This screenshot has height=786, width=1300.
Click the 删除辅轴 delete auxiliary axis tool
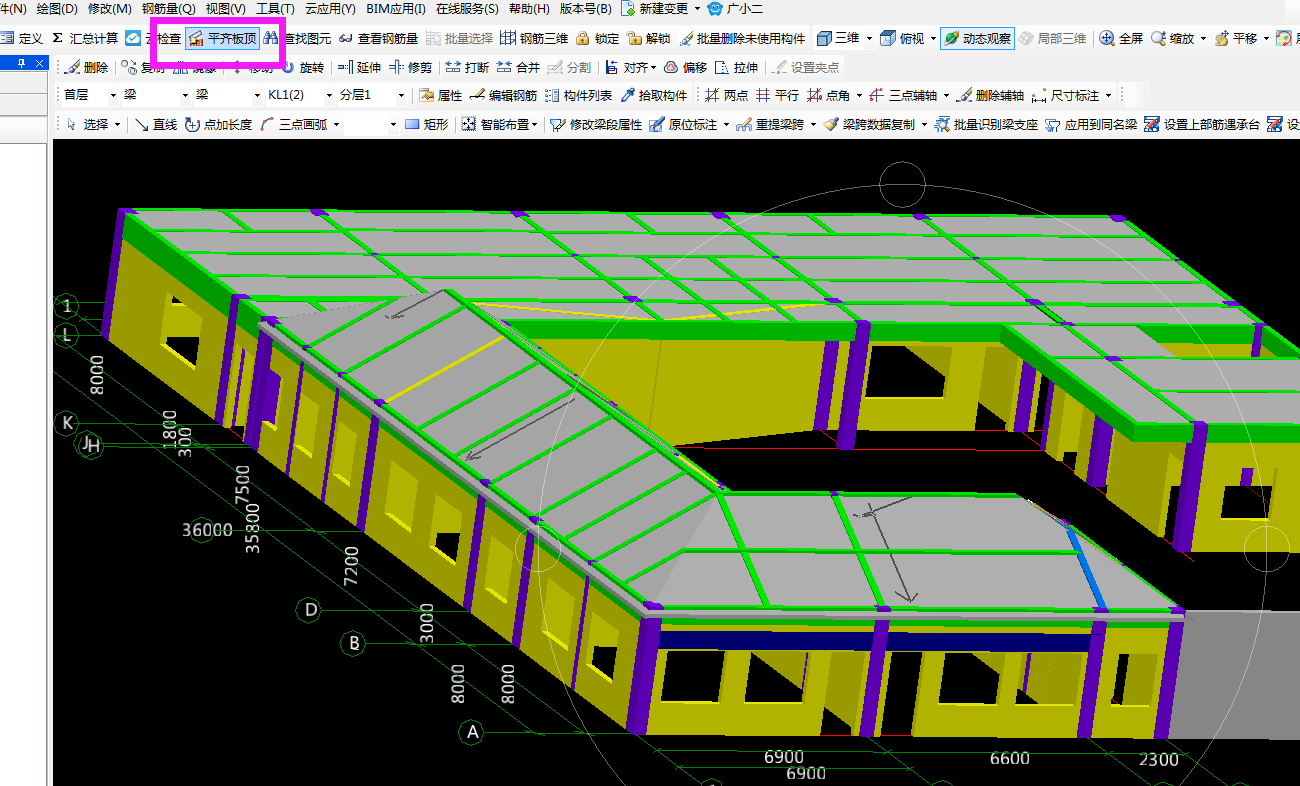tap(991, 96)
